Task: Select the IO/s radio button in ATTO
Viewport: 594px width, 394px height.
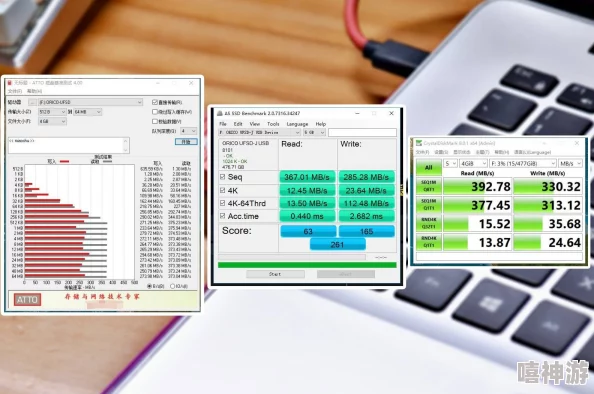Action: tap(172, 286)
